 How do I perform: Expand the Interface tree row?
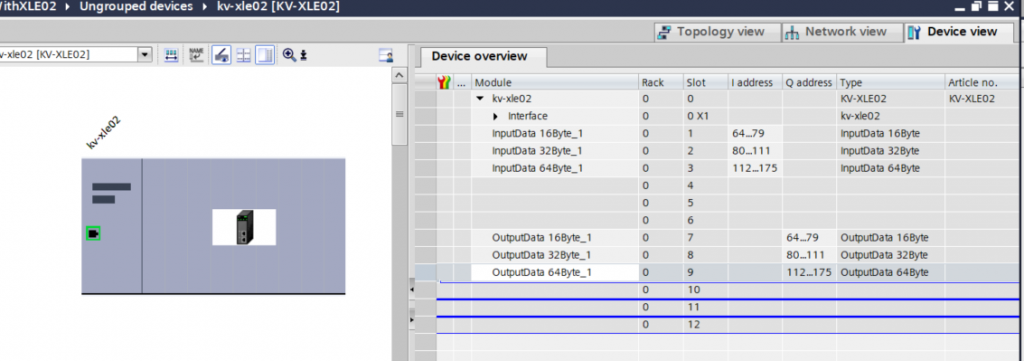coord(496,117)
